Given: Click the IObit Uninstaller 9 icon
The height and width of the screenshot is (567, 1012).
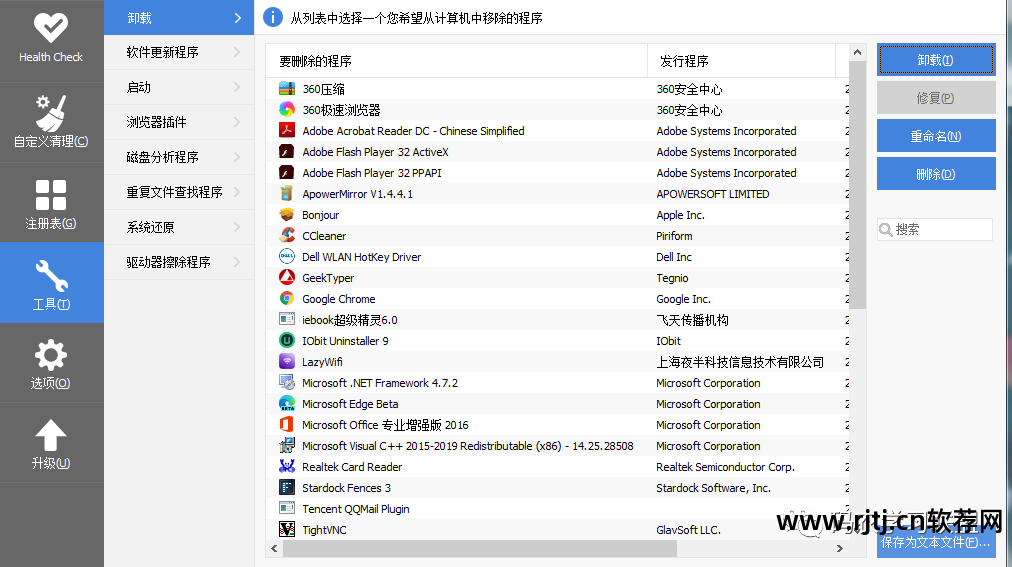Looking at the screenshot, I should pos(287,341).
